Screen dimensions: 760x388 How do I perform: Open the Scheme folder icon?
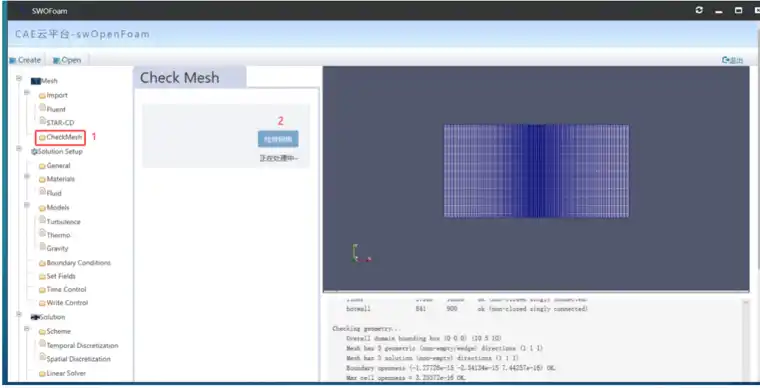tap(42, 332)
